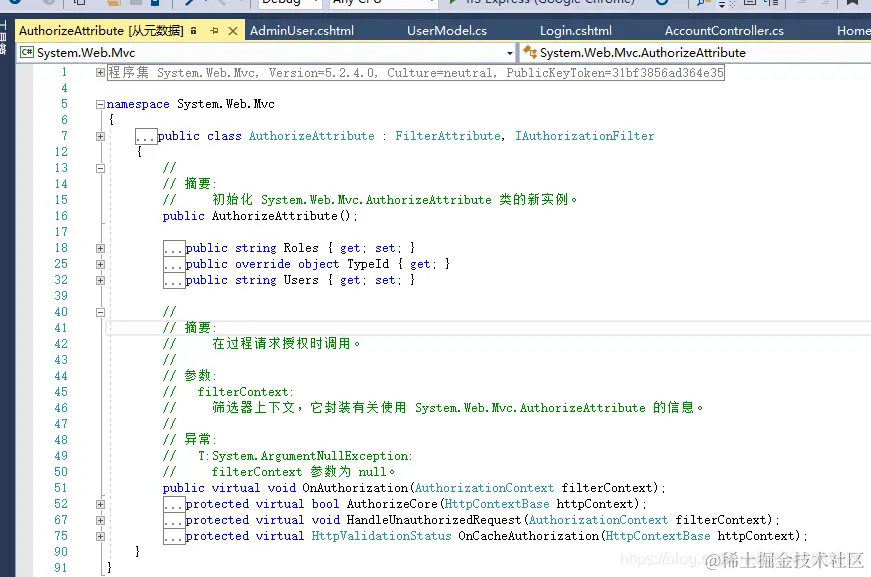Open the System.Web.Mvc project dropdown
This screenshot has width=871, height=577.
[267, 53]
